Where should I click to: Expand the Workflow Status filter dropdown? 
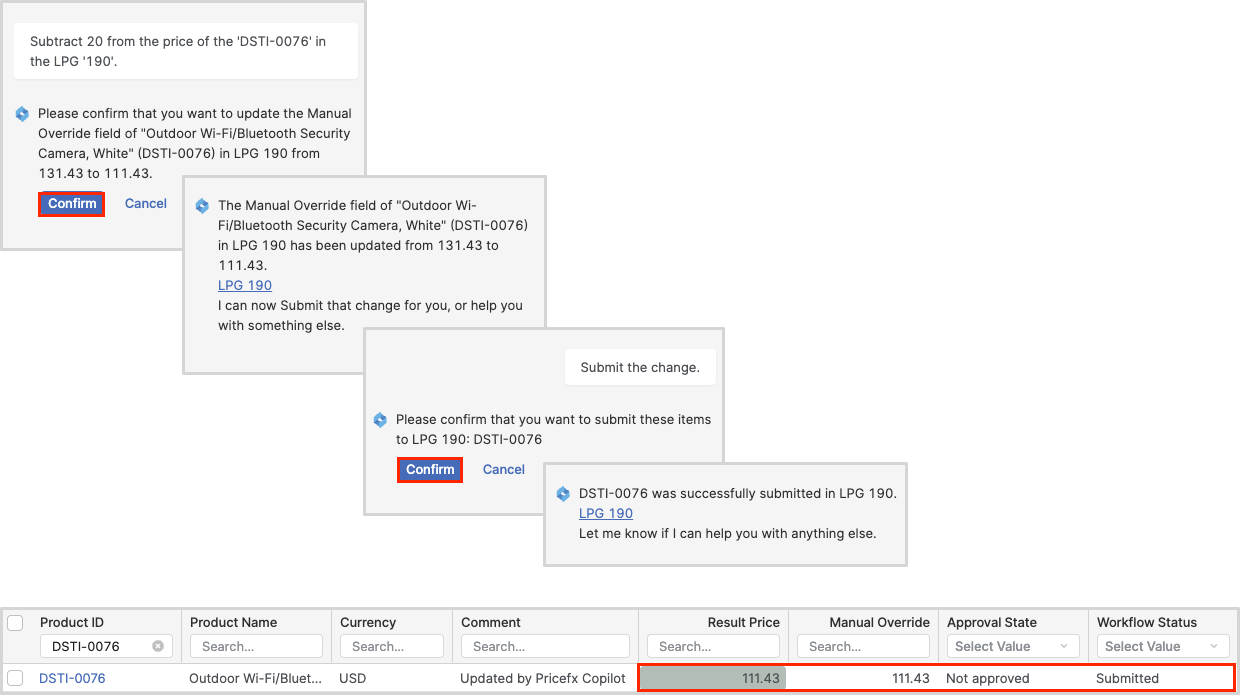point(1163,646)
